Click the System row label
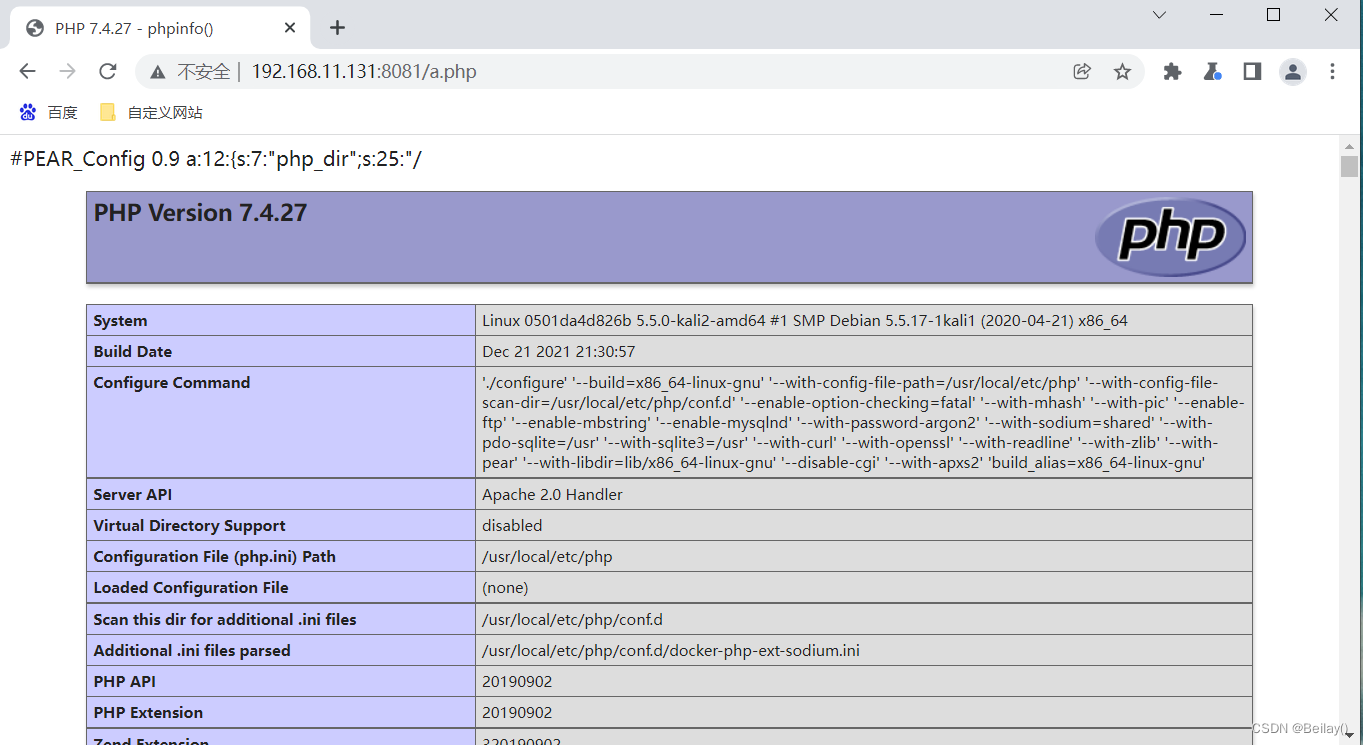This screenshot has width=1363, height=745. 120,321
